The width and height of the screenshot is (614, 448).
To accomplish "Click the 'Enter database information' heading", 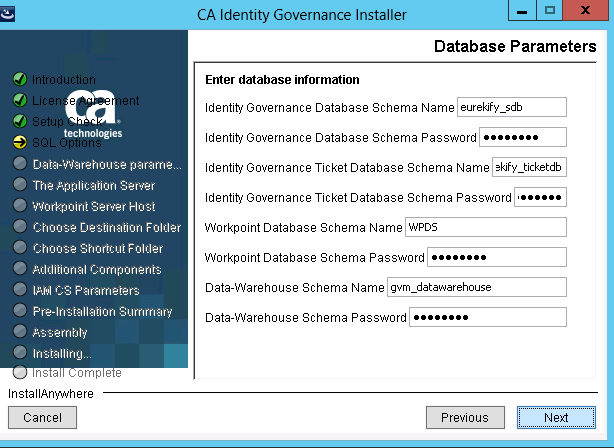I will click(x=282, y=79).
